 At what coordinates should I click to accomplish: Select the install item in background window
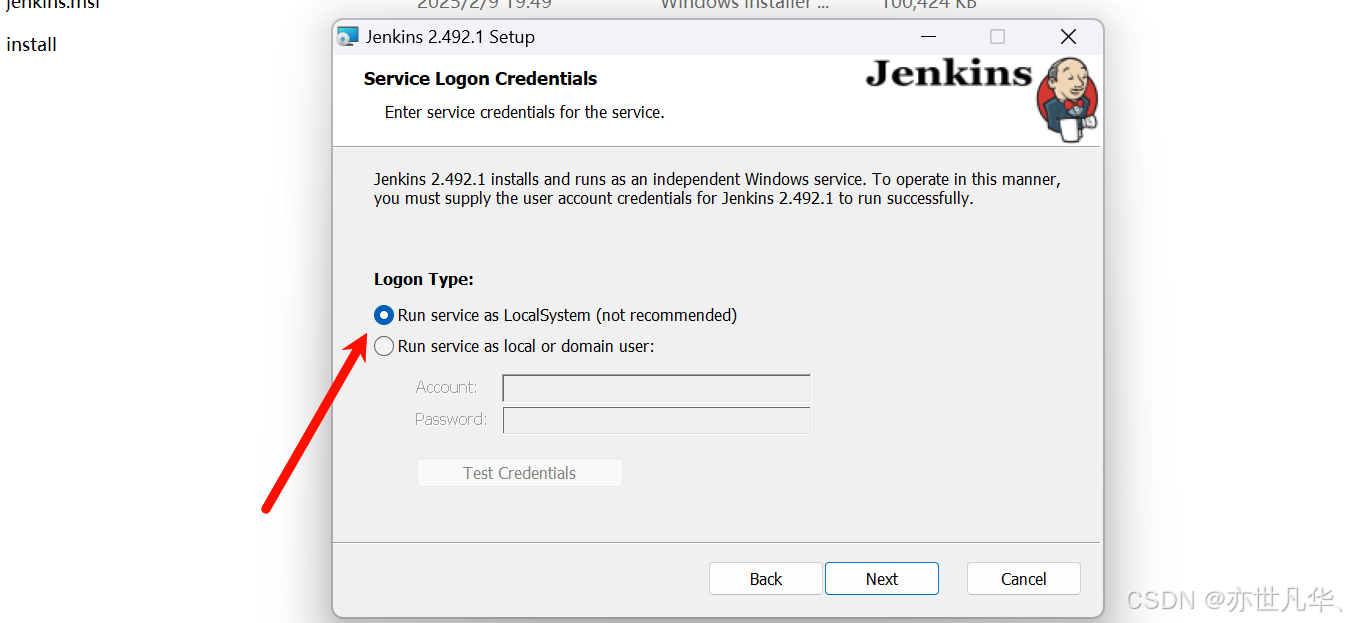(x=31, y=45)
